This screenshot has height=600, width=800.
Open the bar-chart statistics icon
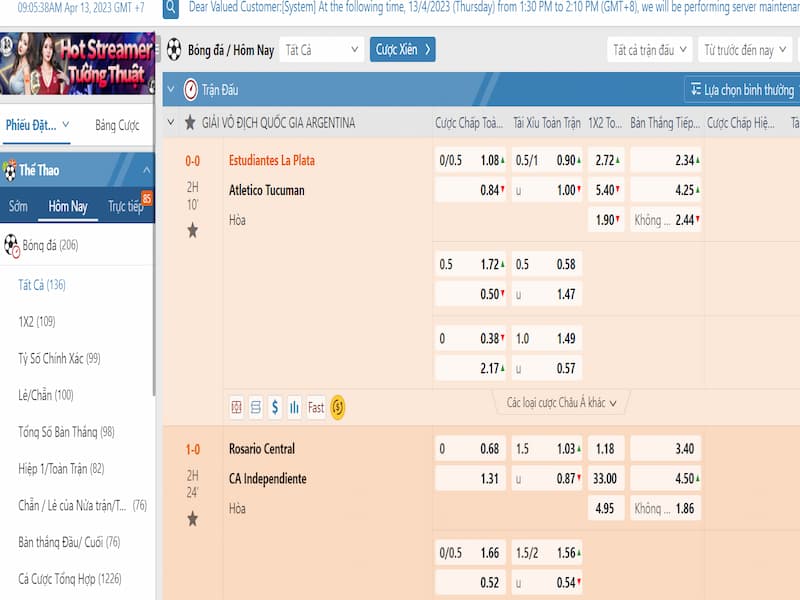tap(294, 407)
